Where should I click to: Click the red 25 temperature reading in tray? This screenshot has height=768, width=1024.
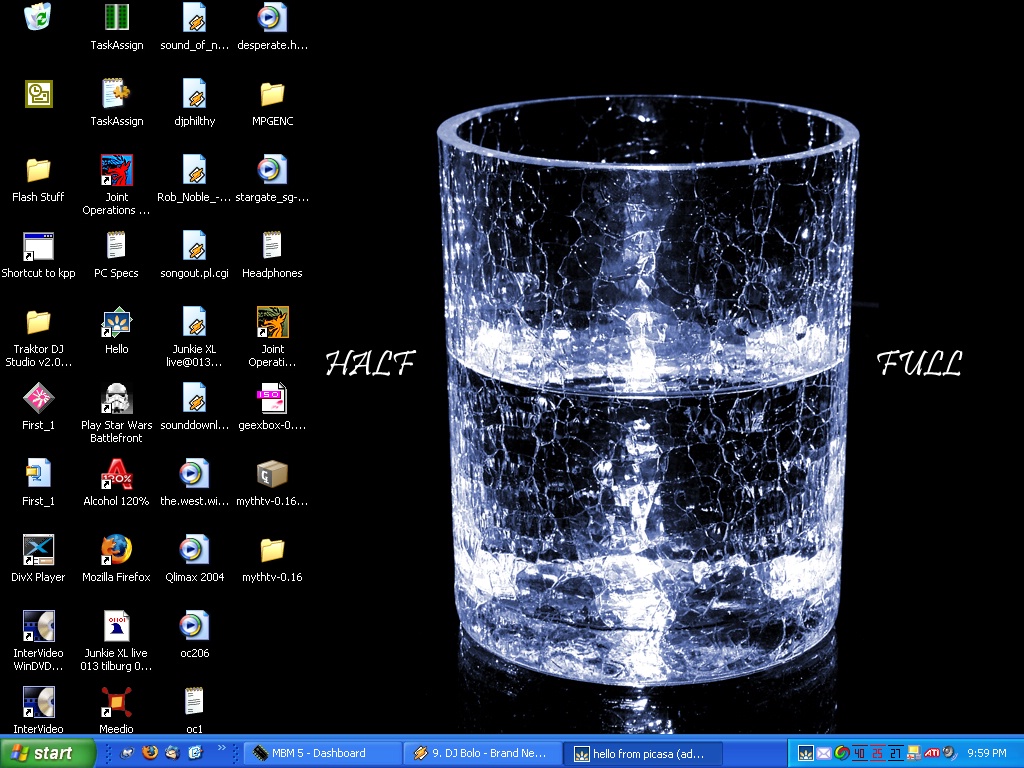pyautogui.click(x=877, y=754)
